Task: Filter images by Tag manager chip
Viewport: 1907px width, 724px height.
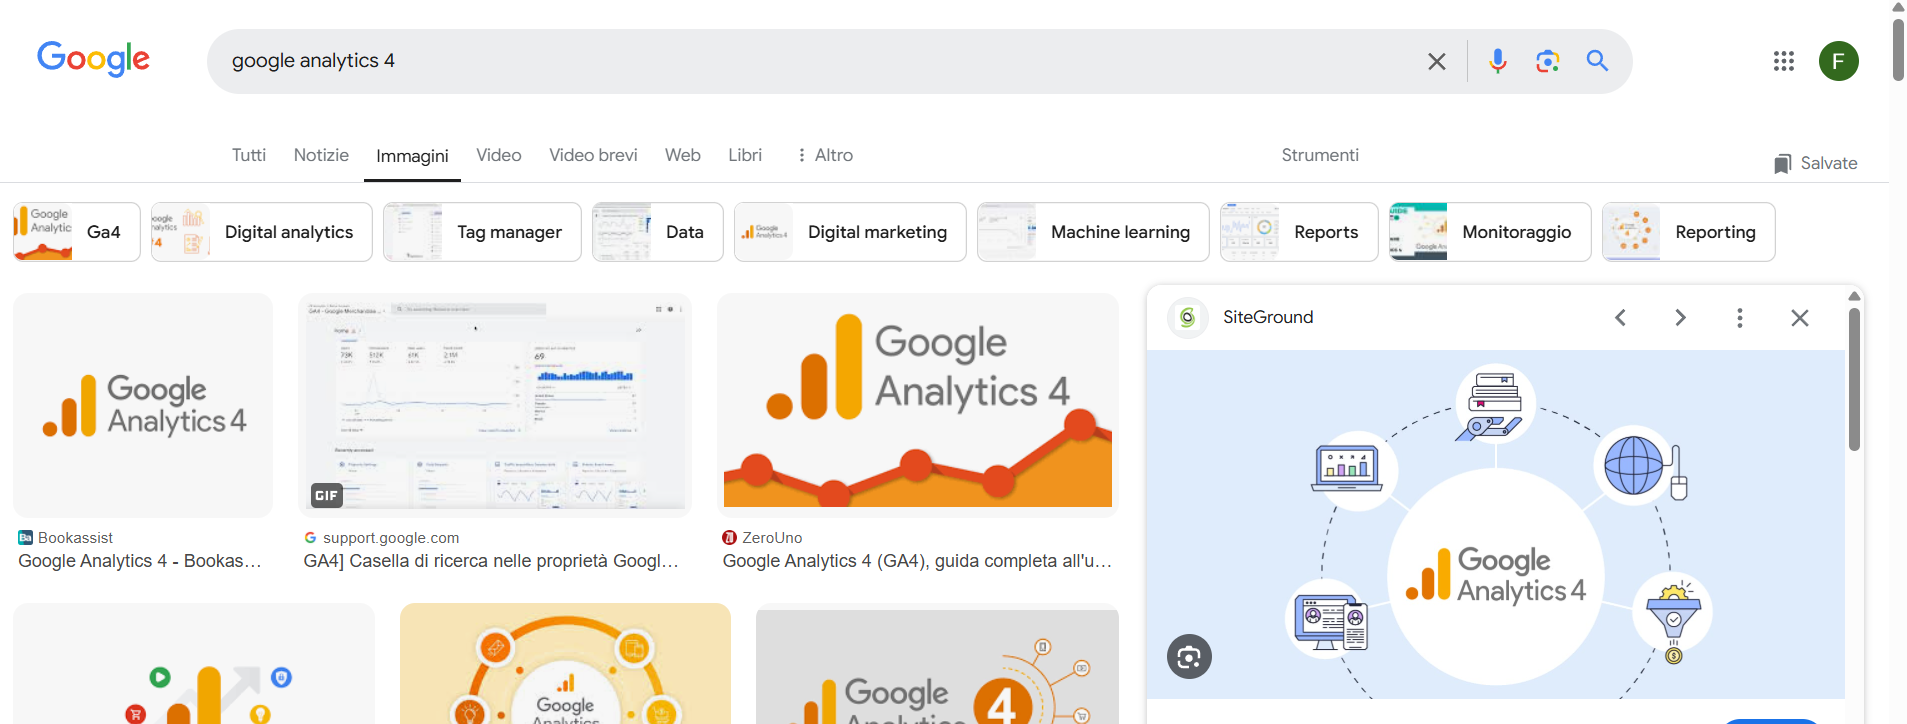Action: [482, 232]
